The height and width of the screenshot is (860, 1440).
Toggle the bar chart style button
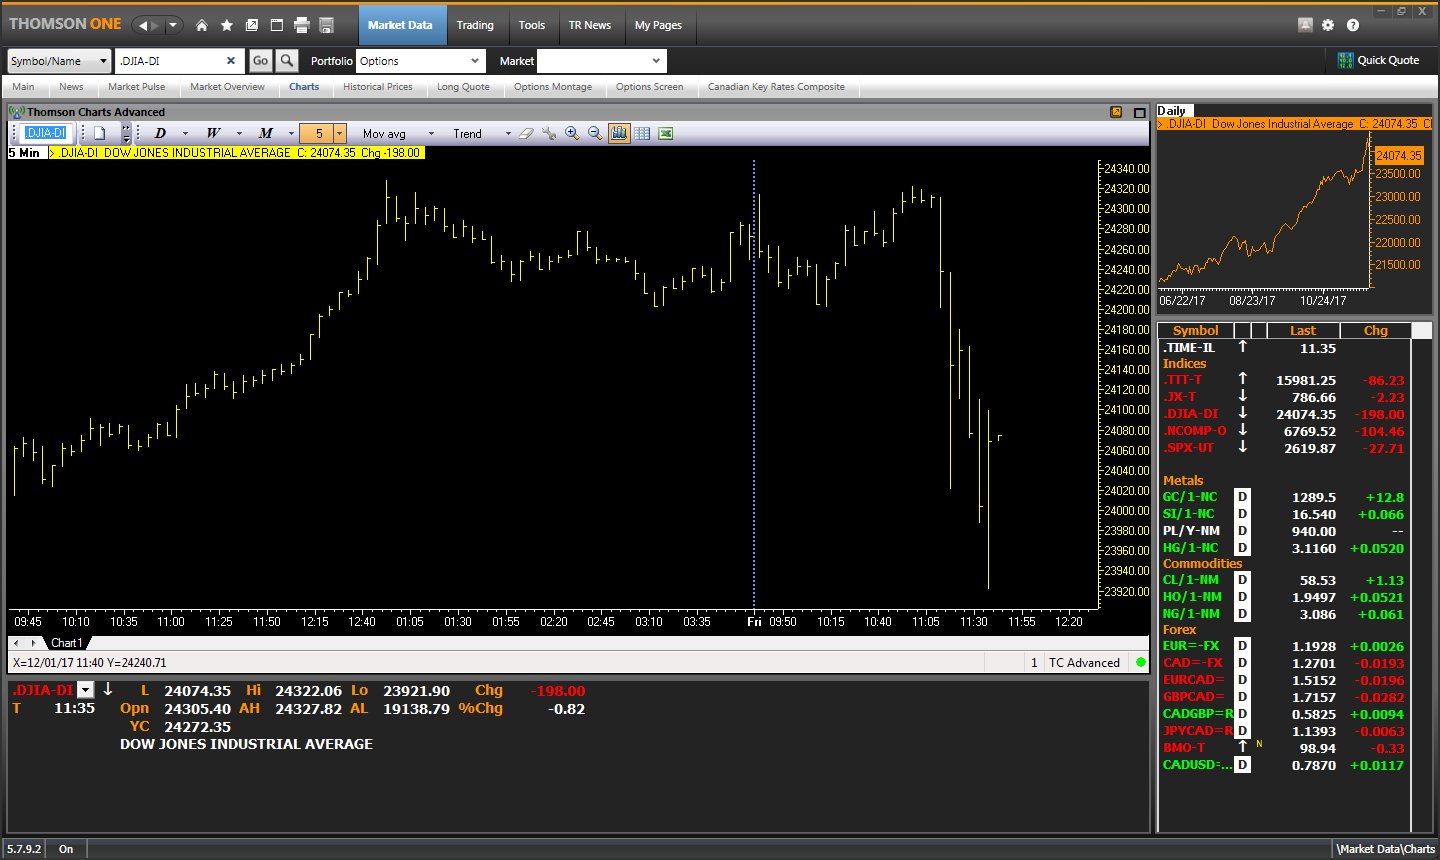click(x=619, y=133)
